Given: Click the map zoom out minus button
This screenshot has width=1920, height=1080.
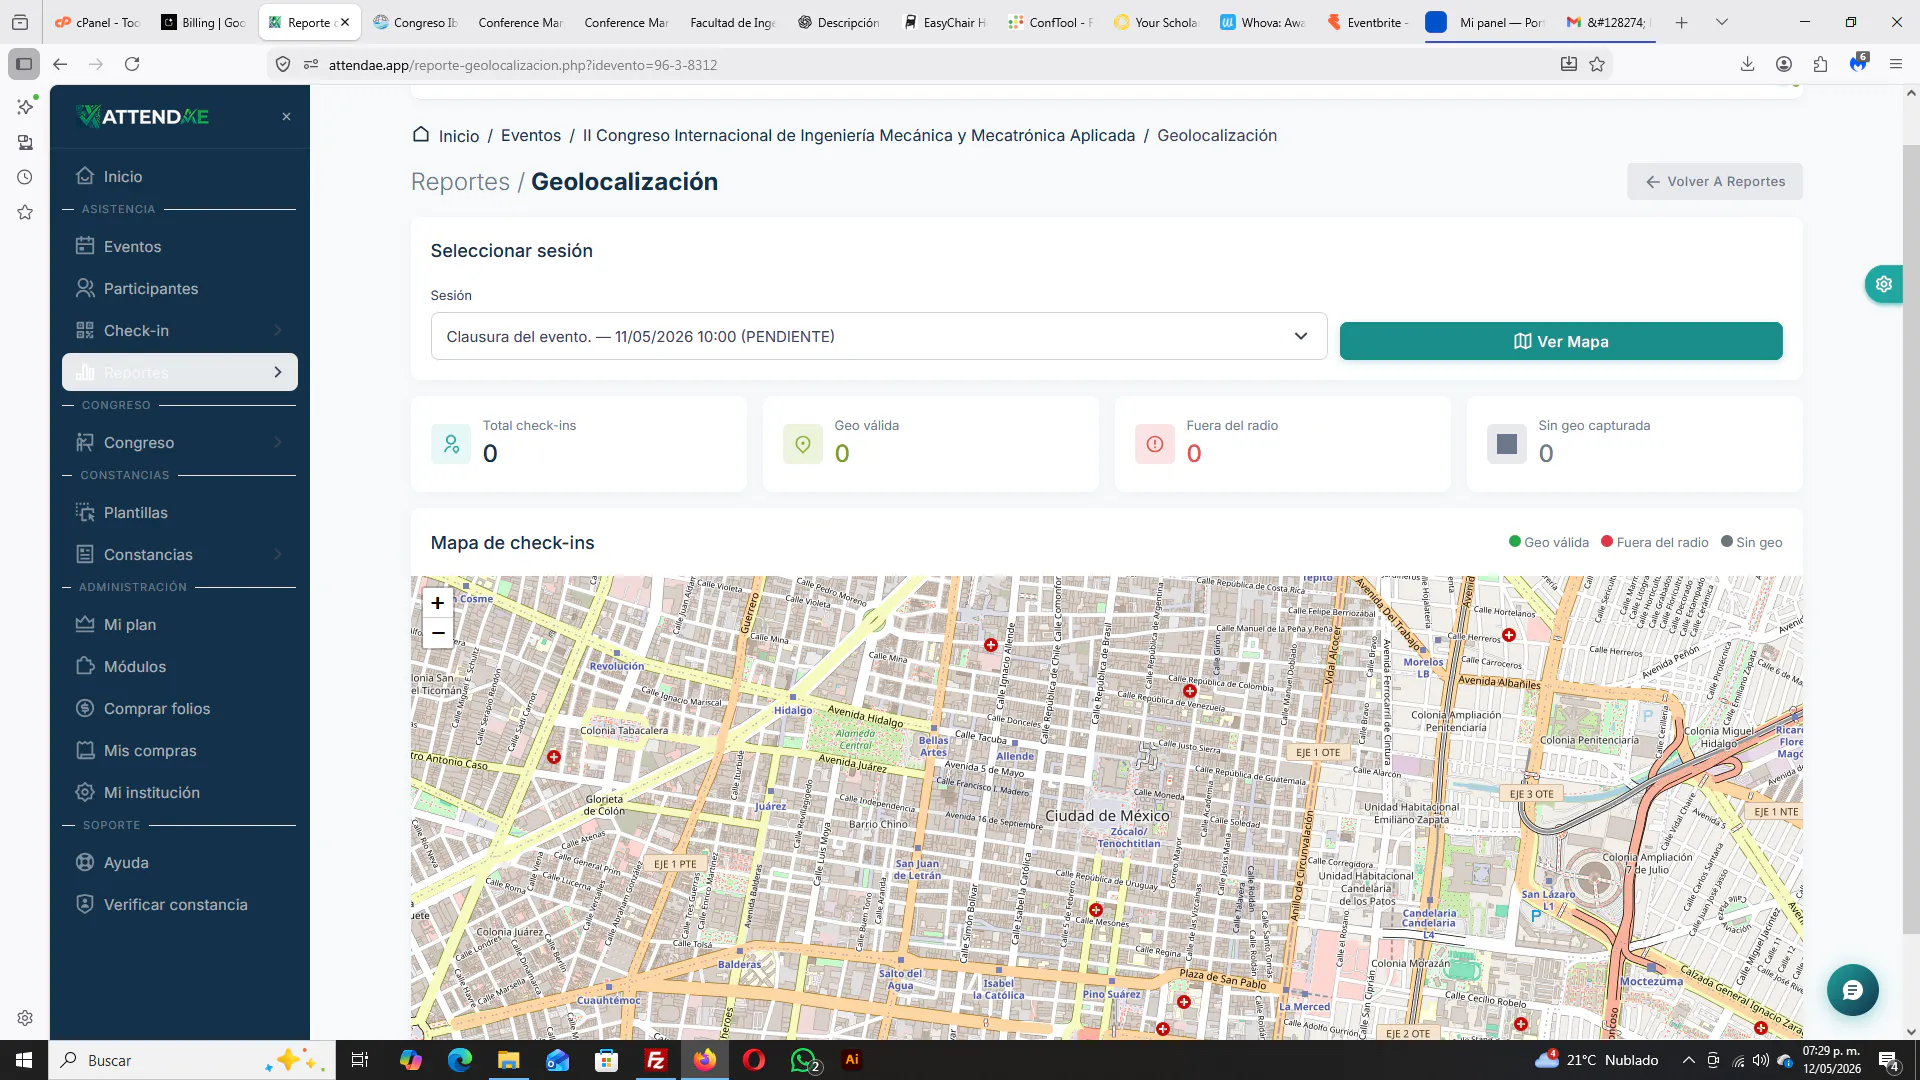Looking at the screenshot, I should click(437, 633).
